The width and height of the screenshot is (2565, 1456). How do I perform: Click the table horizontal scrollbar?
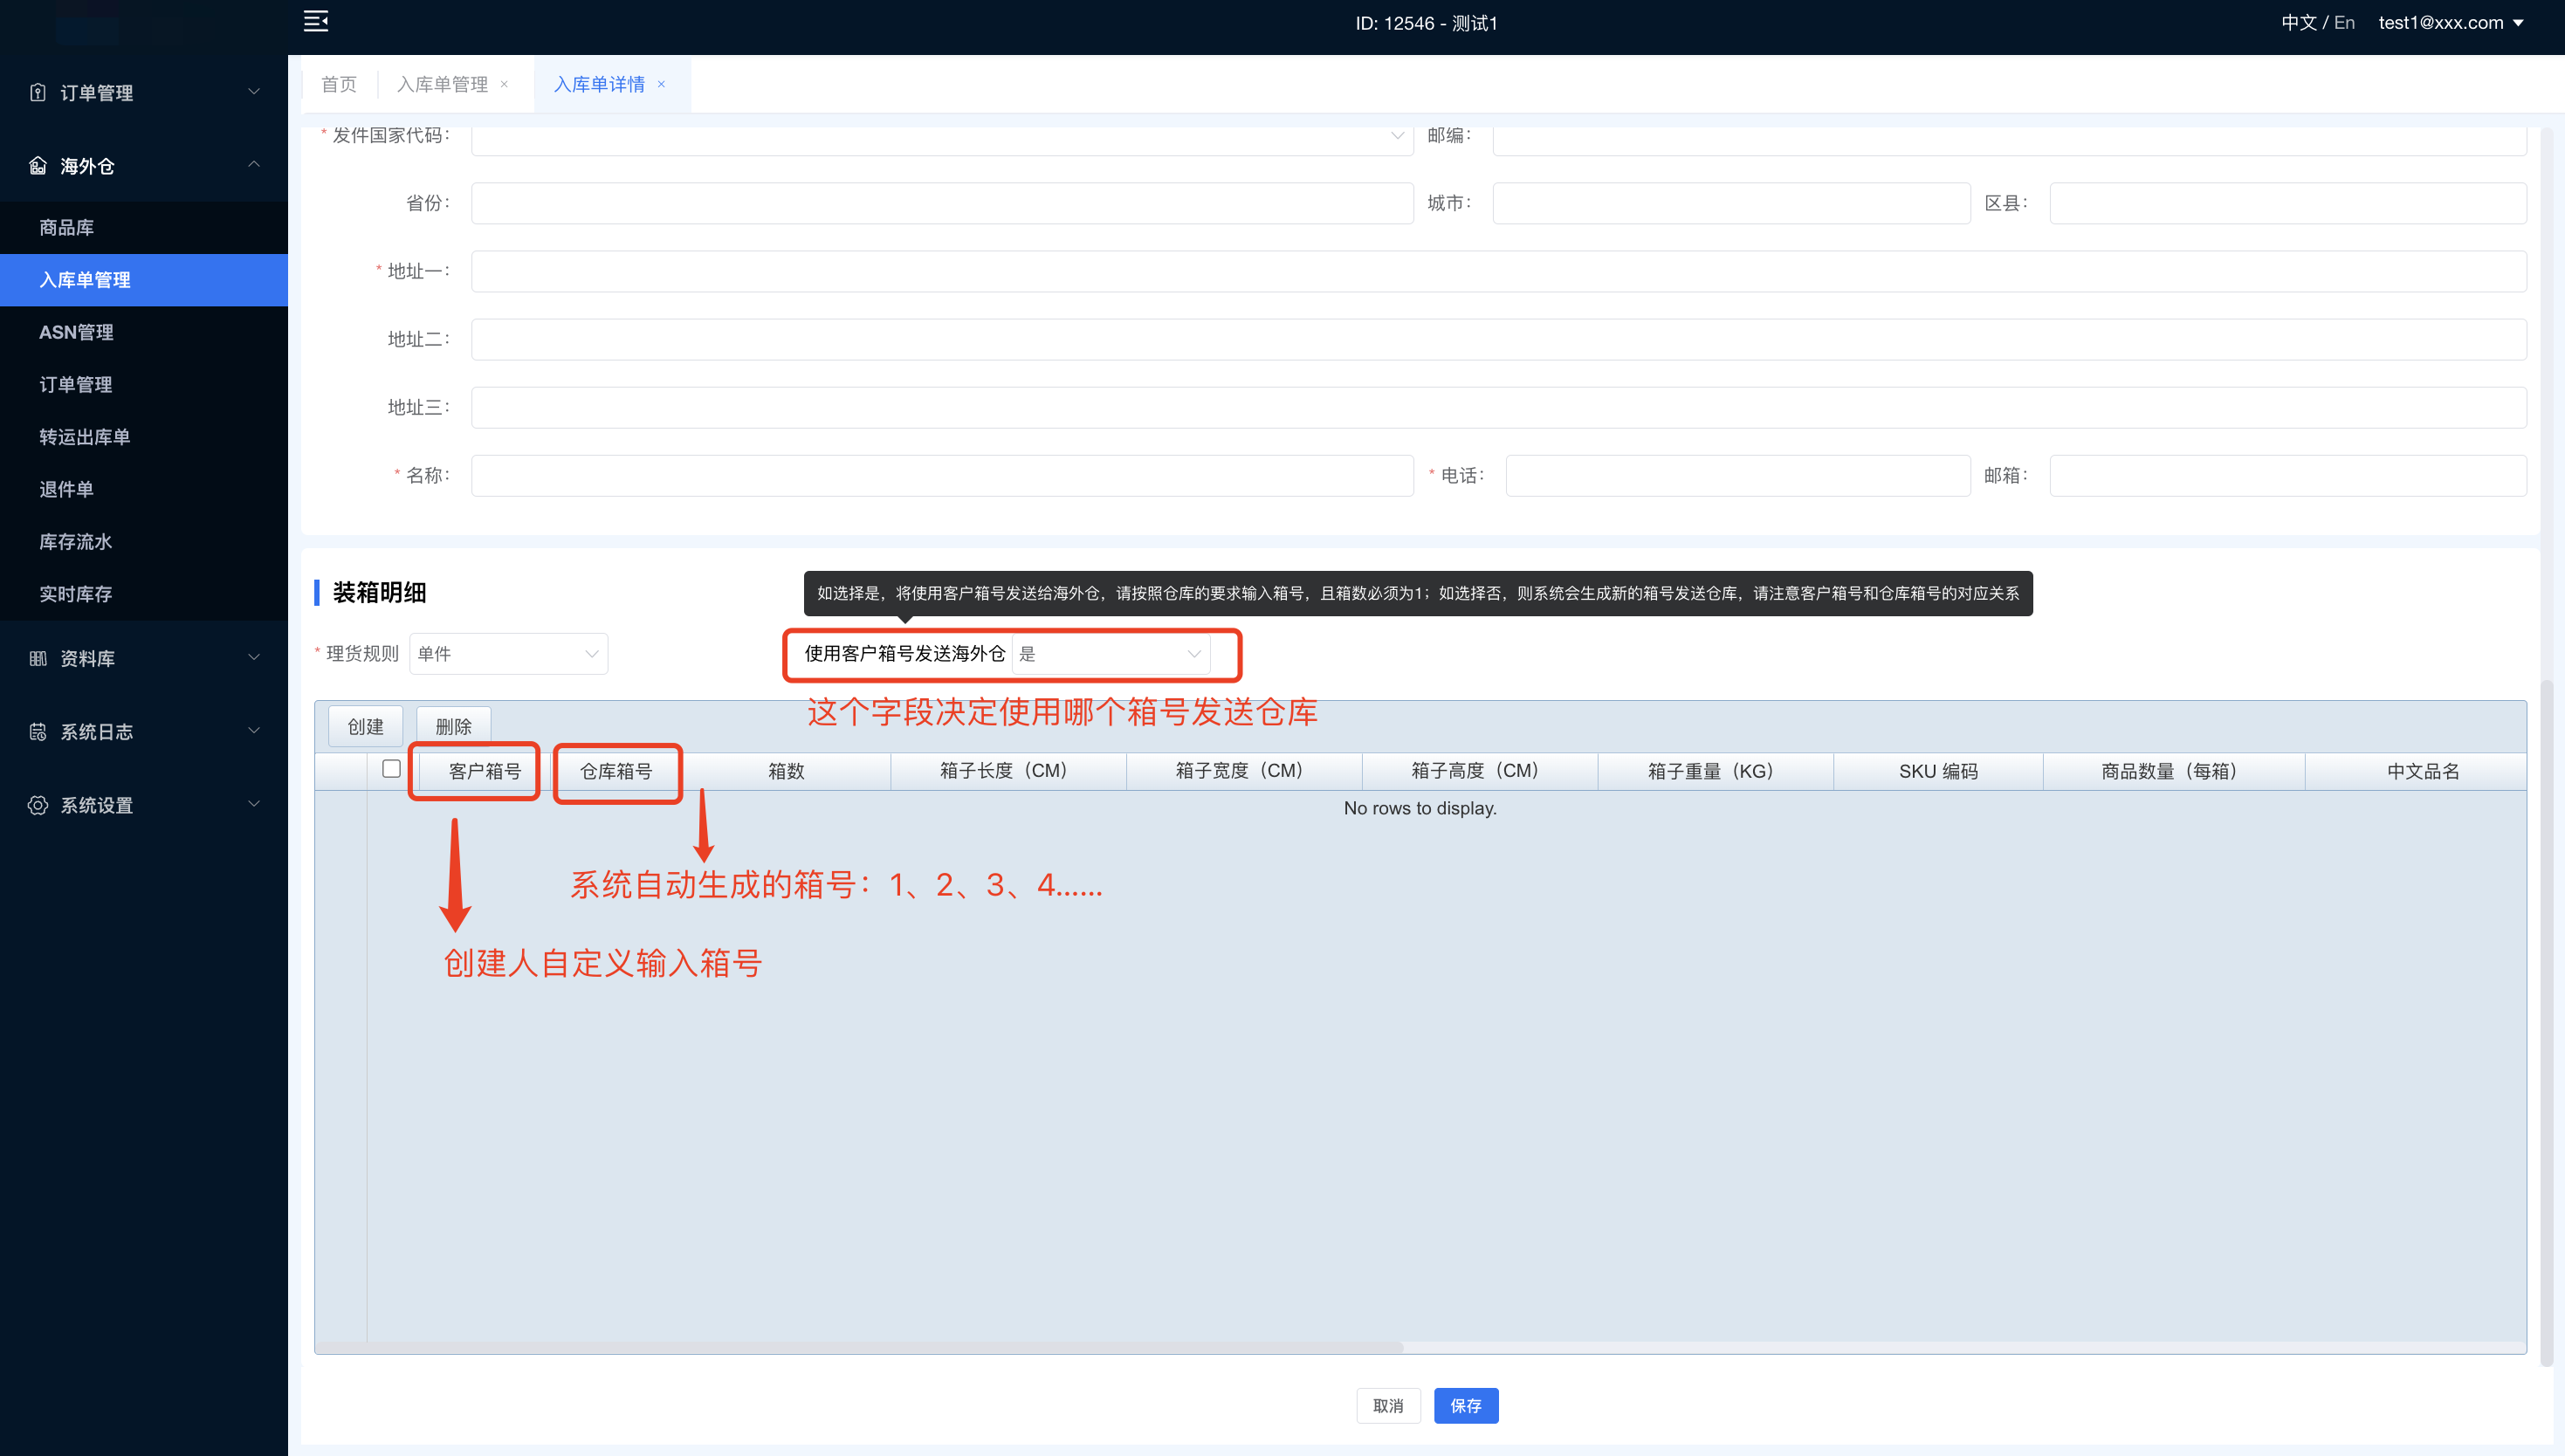[x=859, y=1347]
